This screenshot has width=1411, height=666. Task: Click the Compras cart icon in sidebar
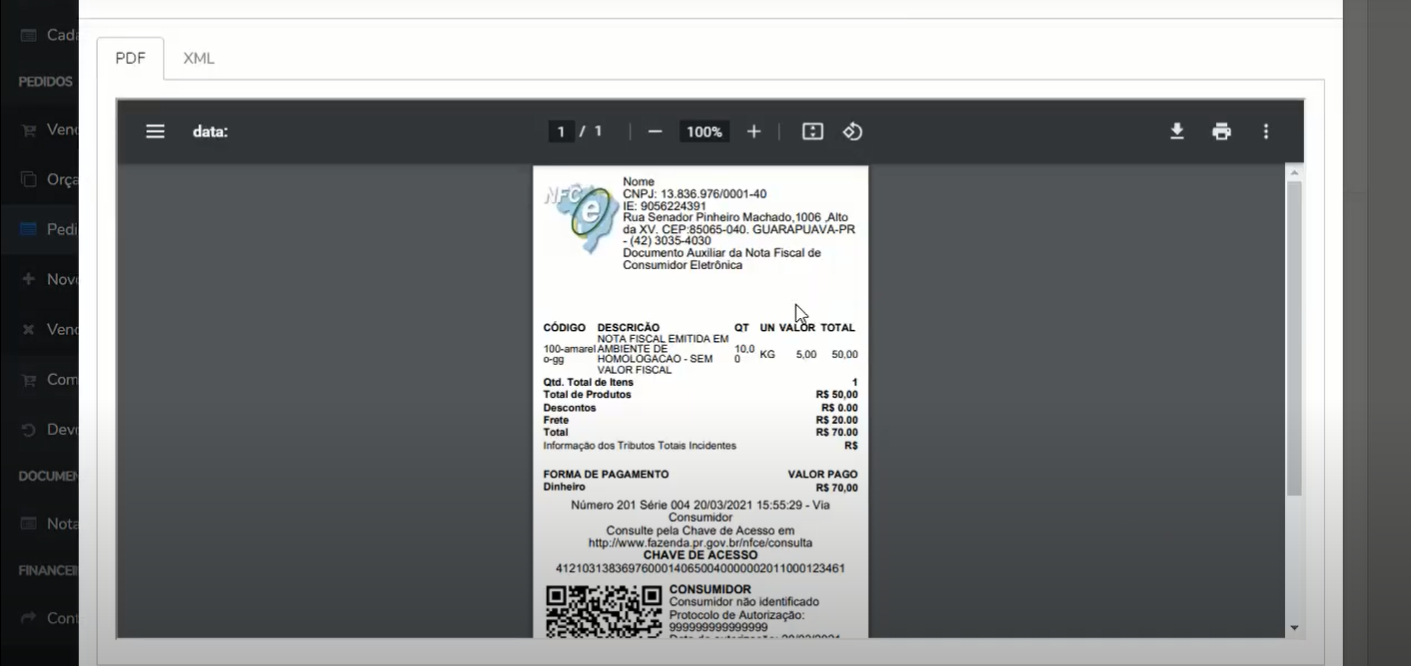[28, 379]
